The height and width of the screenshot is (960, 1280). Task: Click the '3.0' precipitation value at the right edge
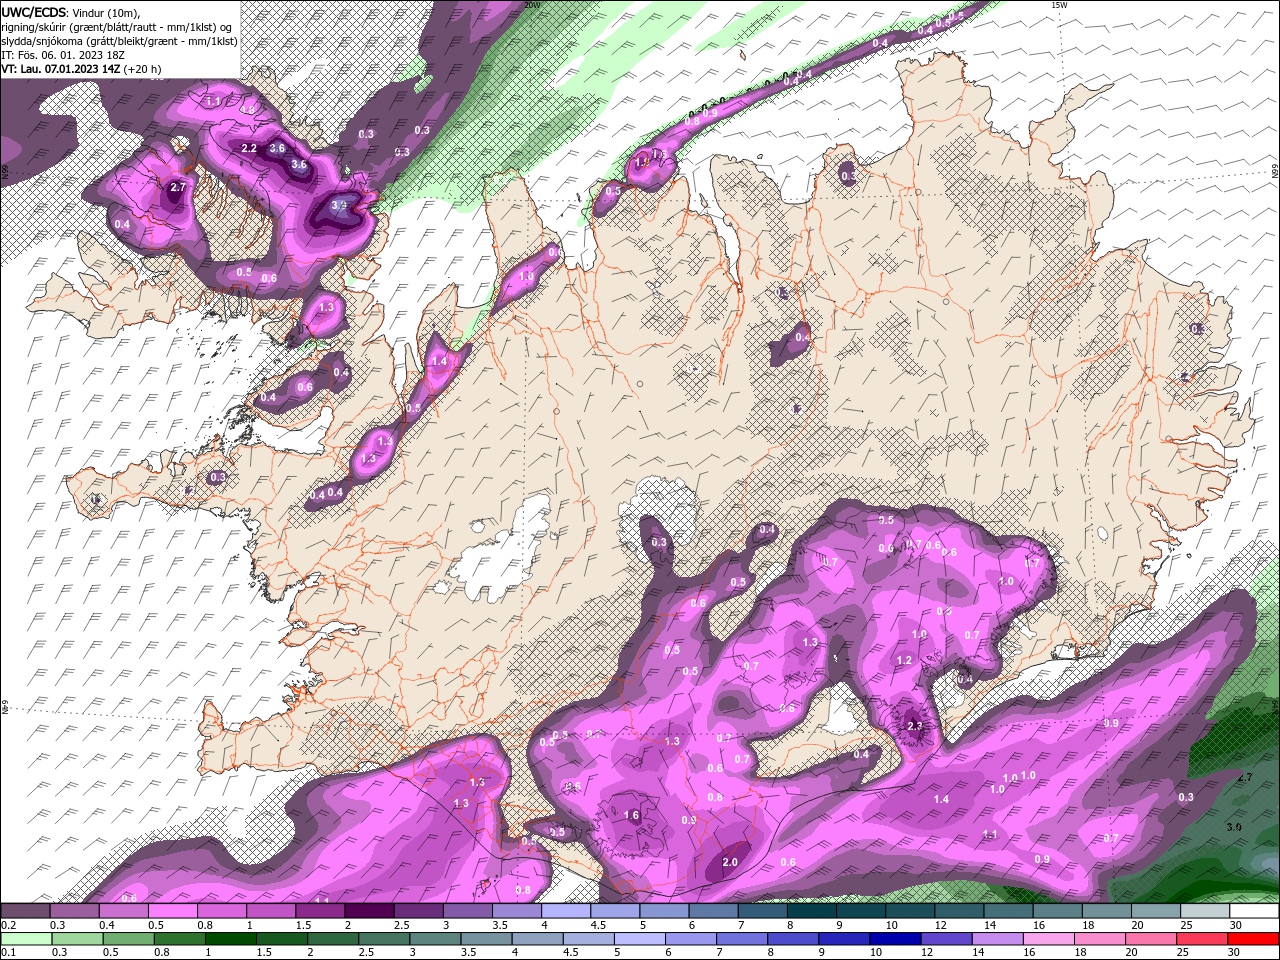coord(1234,827)
